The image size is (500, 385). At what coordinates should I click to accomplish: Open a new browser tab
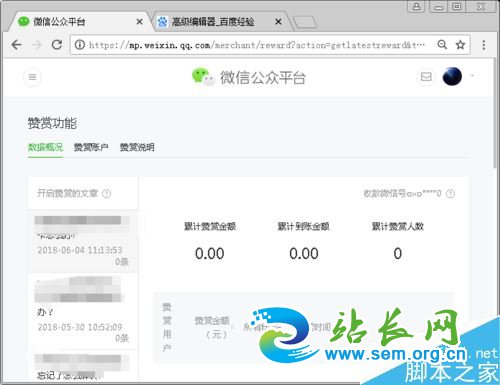point(305,22)
